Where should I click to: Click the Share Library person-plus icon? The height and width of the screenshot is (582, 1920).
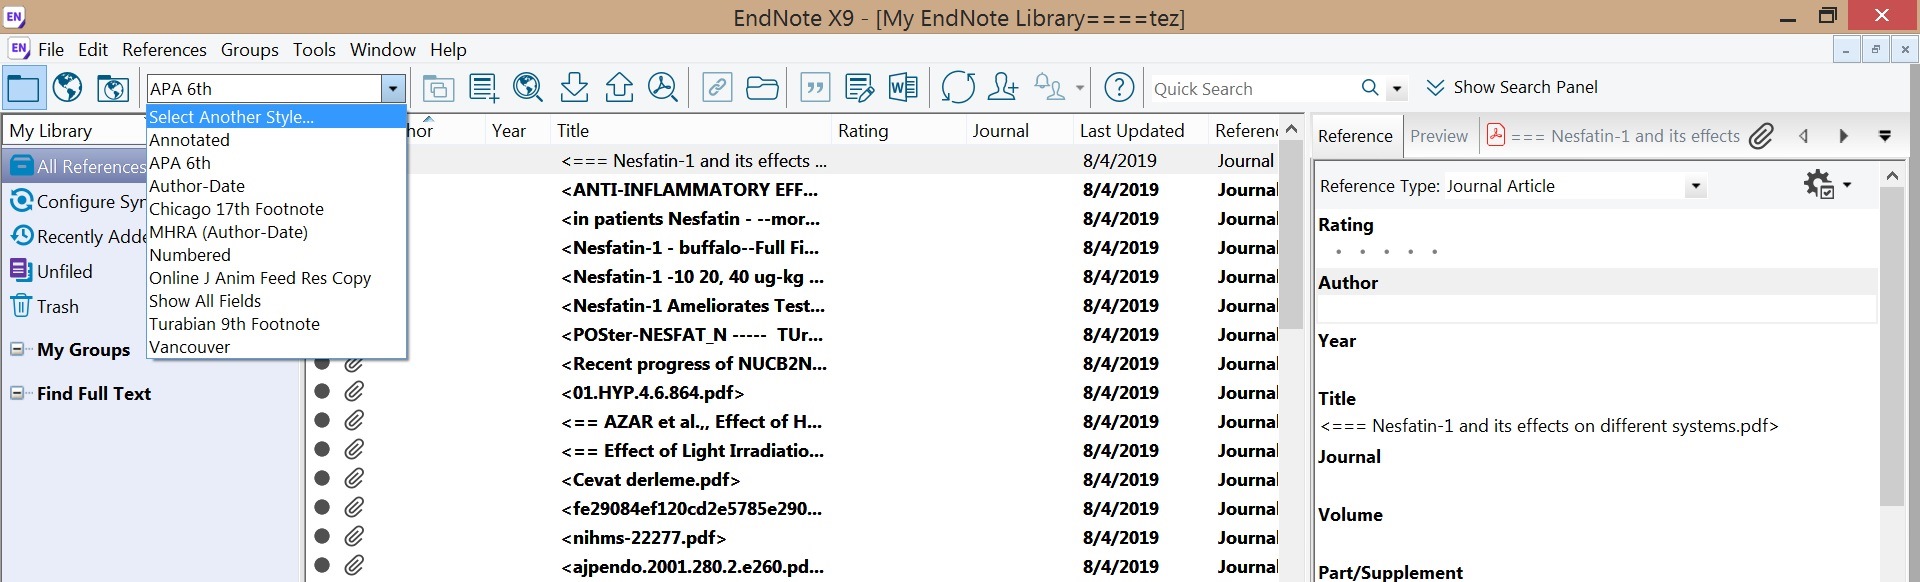[1002, 88]
